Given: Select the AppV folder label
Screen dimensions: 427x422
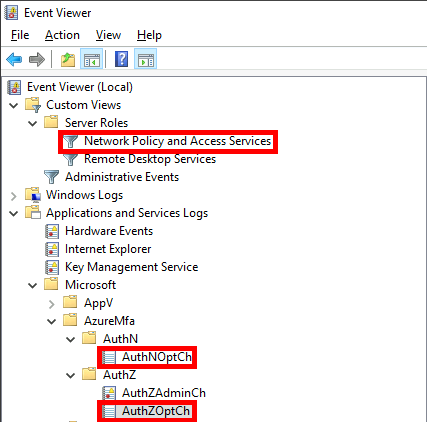Looking at the screenshot, I should (x=98, y=303).
